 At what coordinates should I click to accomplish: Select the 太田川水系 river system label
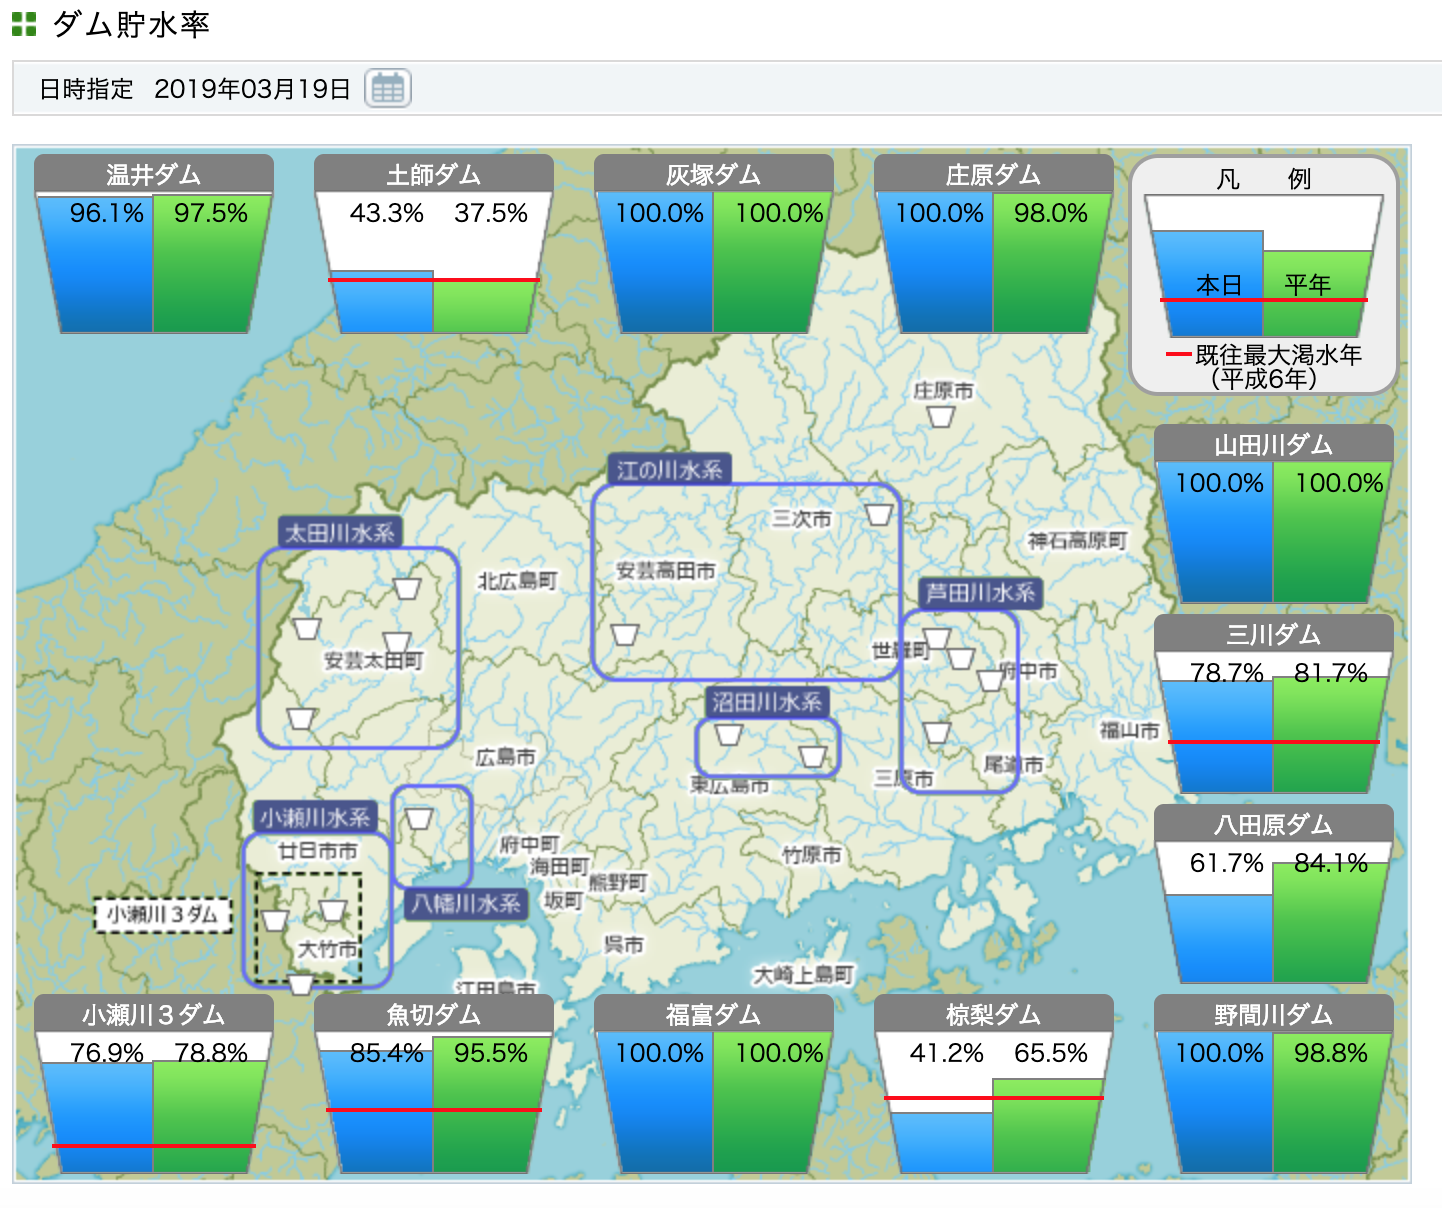point(340,533)
